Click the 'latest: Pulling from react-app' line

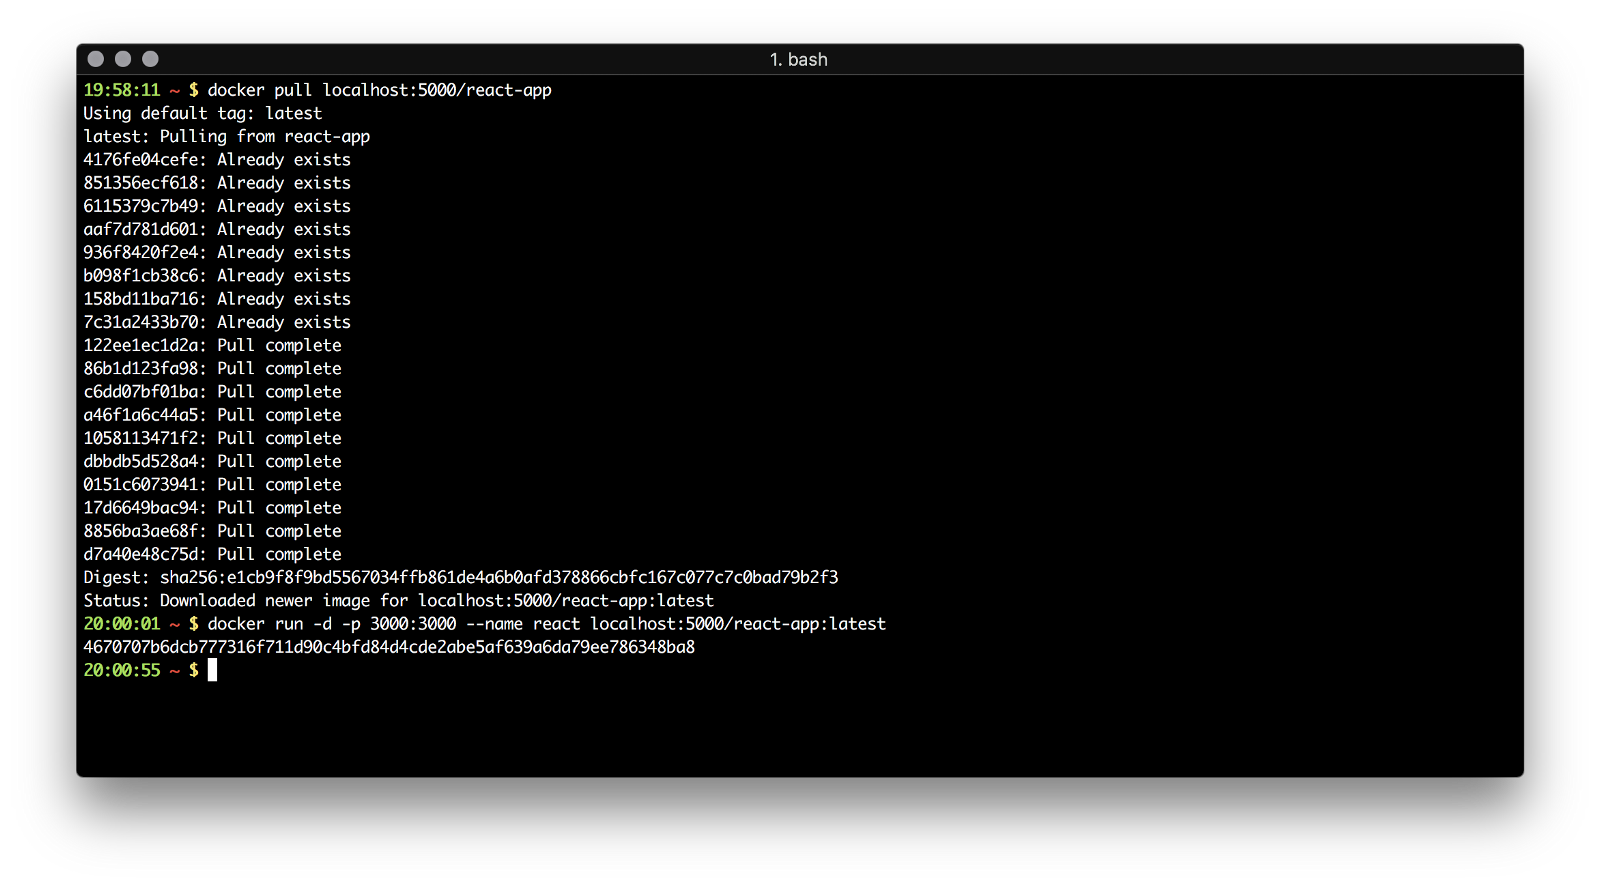pos(226,137)
